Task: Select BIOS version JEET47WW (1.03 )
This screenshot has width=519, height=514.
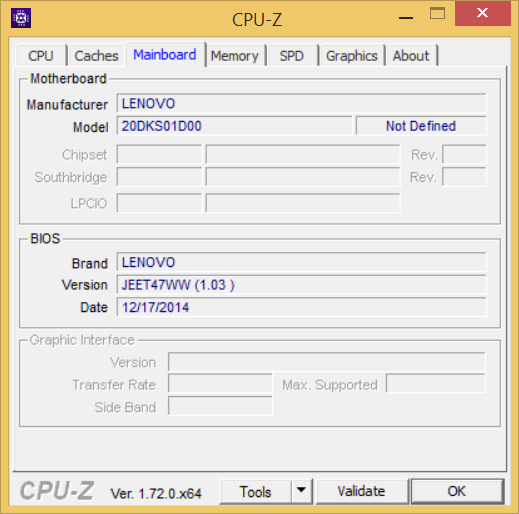Action: pos(301,285)
